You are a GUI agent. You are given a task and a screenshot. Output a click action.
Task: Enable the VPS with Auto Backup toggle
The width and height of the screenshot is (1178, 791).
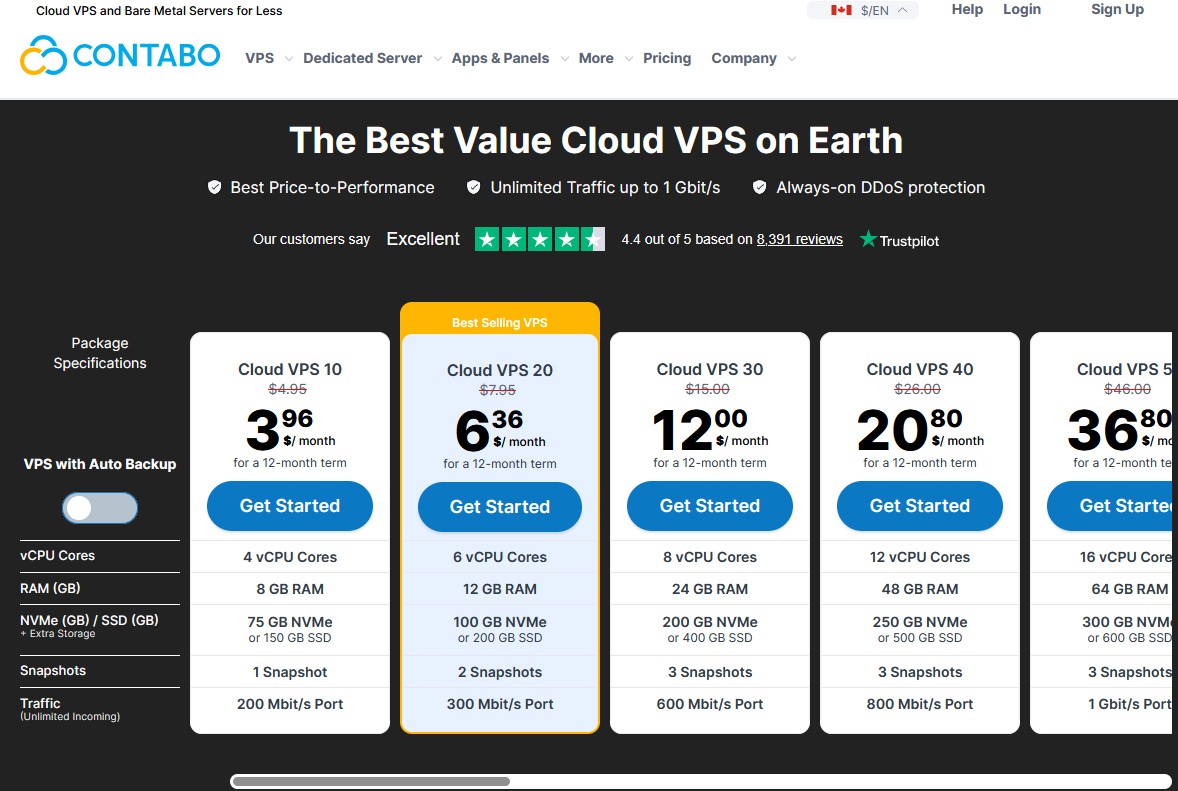point(100,508)
